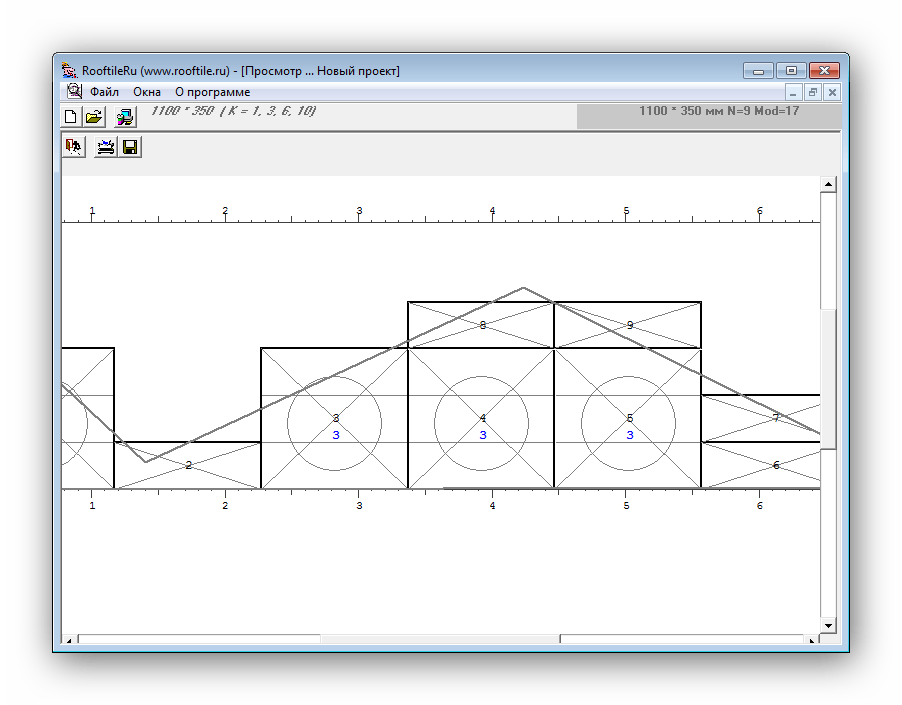The width and height of the screenshot is (902, 705).
Task: Select sheet number 8 in the drawing
Action: coord(482,325)
